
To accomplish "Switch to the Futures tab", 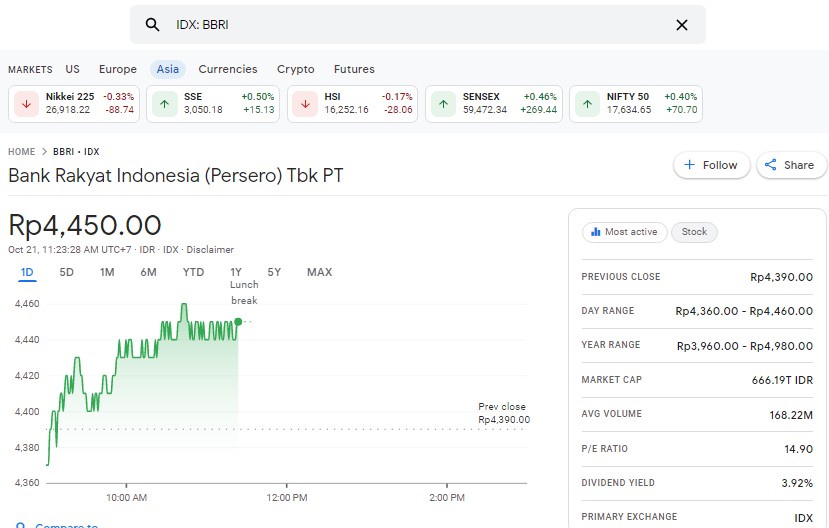I will (354, 69).
